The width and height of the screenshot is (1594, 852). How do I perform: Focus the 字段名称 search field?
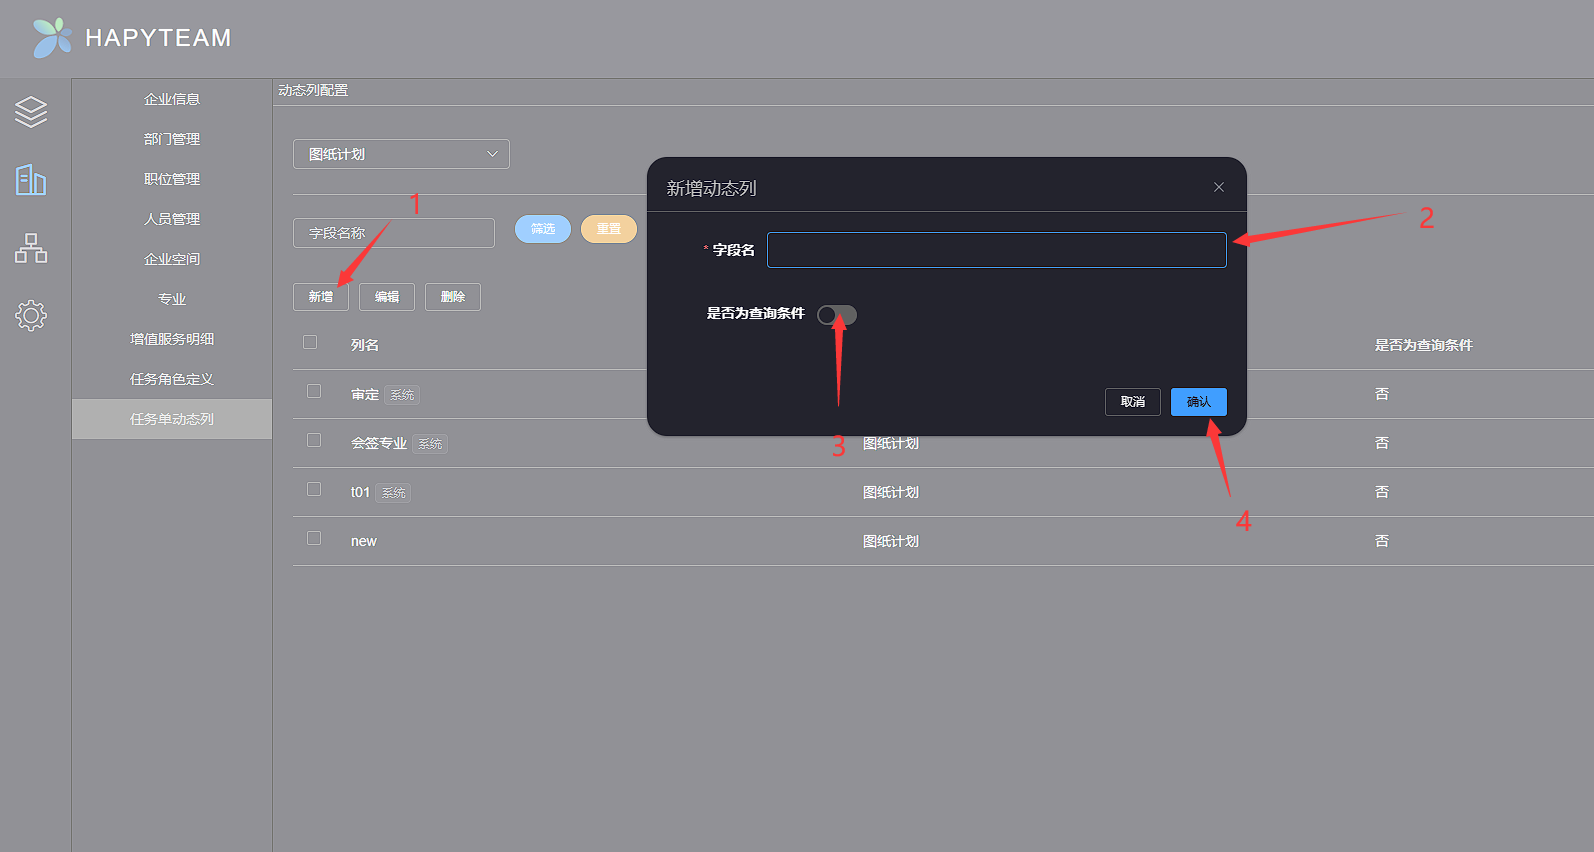[x=394, y=233]
